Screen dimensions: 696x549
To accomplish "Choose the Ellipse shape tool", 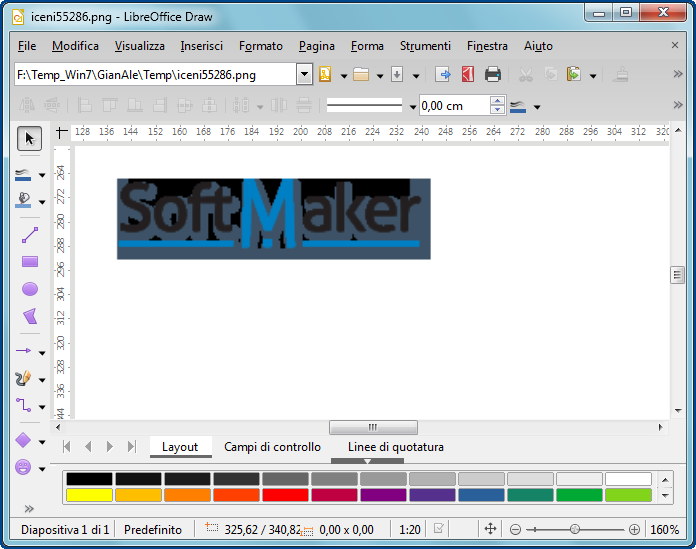I will (x=30, y=289).
